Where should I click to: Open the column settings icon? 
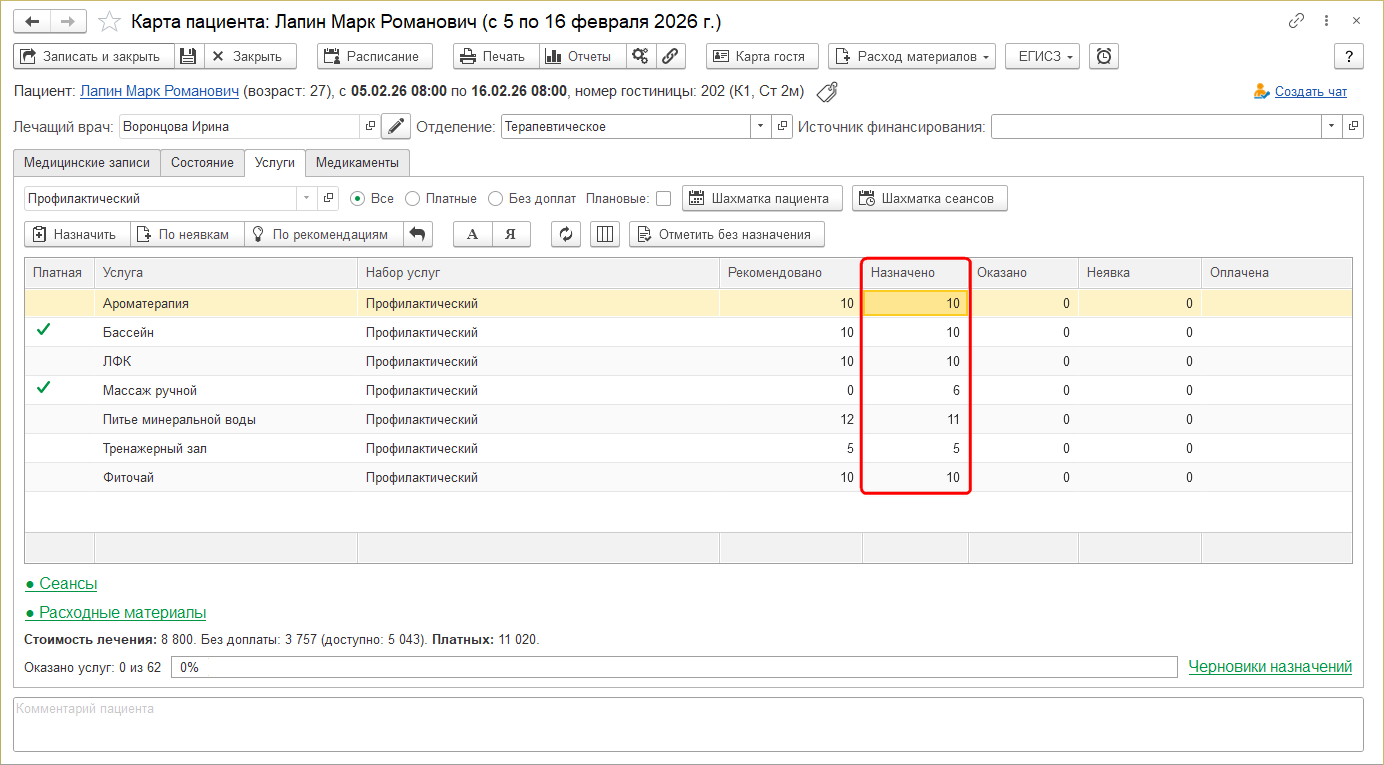pos(604,234)
